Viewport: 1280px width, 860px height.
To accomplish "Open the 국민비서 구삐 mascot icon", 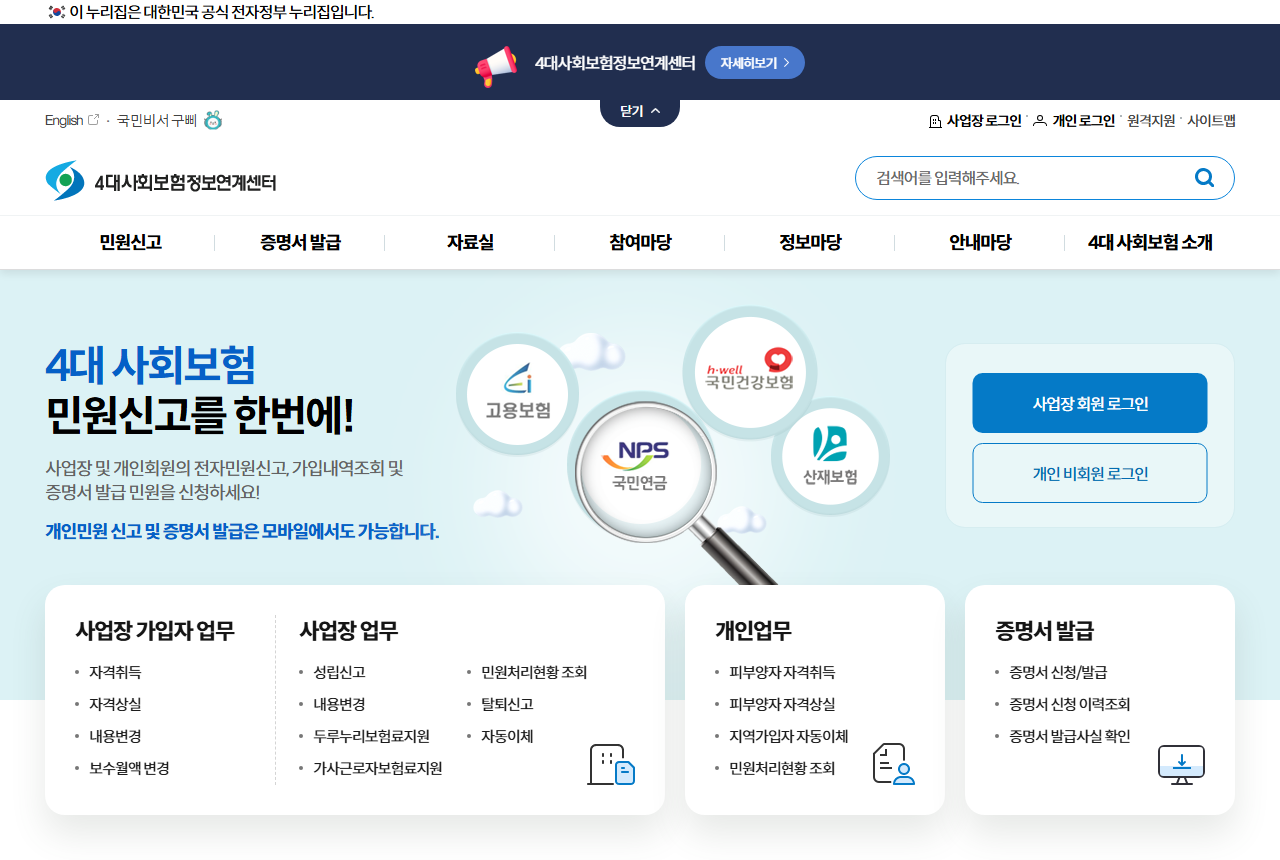I will 213,120.
